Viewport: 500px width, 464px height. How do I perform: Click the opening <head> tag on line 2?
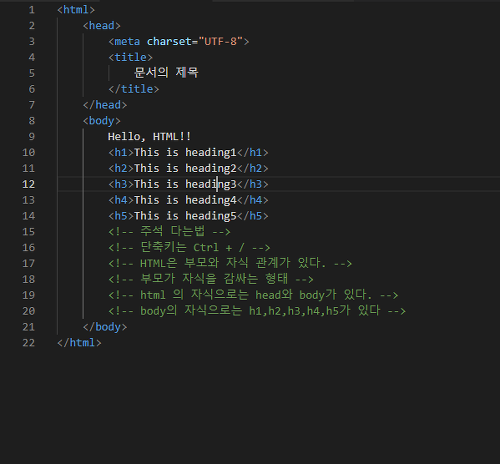pyautogui.click(x=102, y=26)
